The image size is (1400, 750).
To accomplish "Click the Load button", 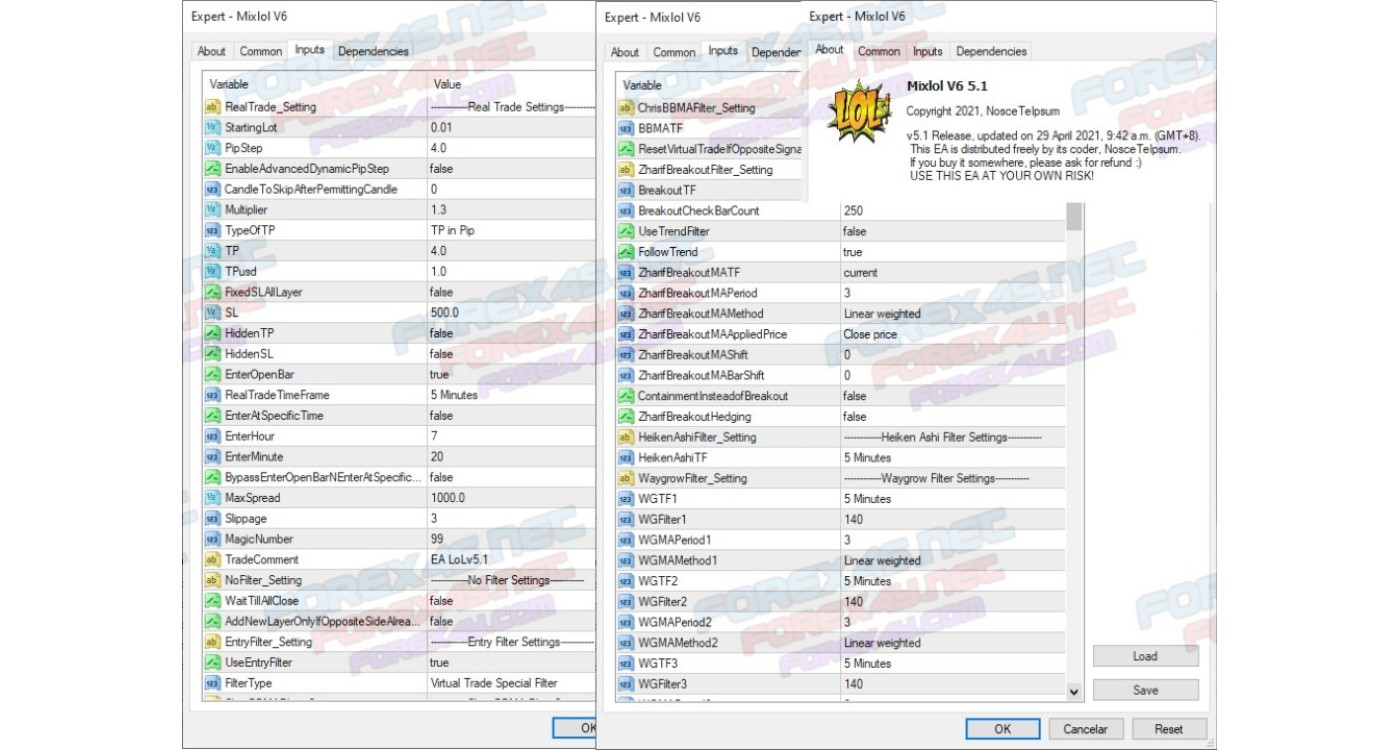I will click(x=1145, y=656).
